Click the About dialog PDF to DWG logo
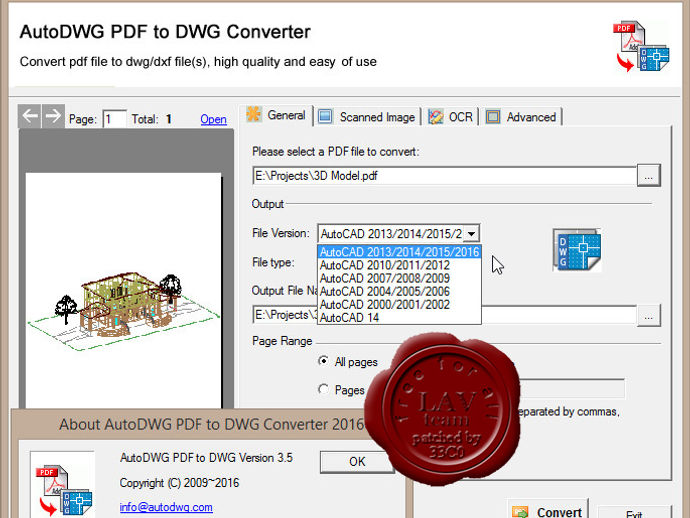Screen dimensions: 690x518 [x=64, y=490]
